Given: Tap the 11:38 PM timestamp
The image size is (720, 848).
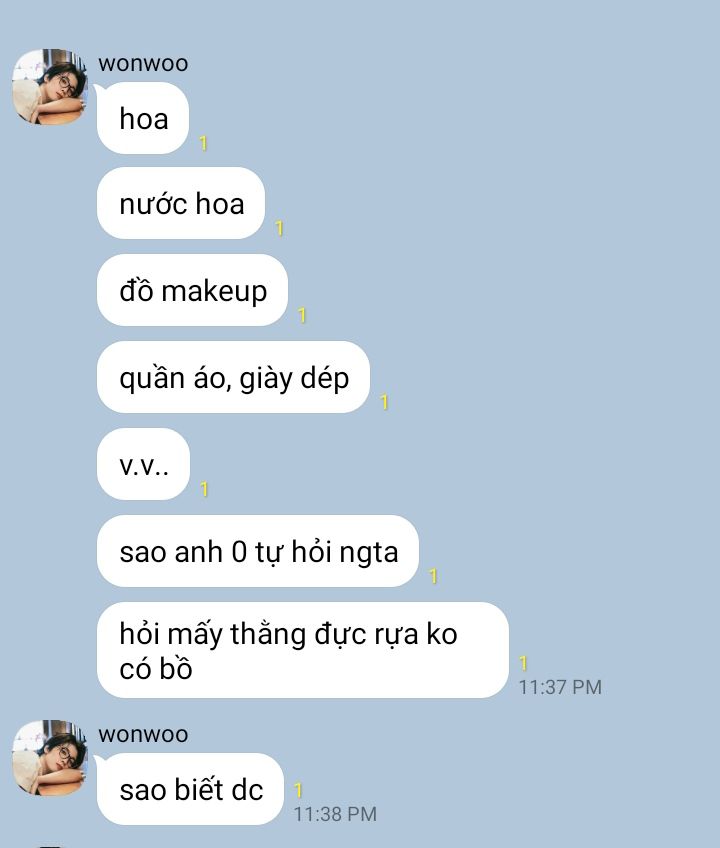Looking at the screenshot, I should [x=335, y=814].
